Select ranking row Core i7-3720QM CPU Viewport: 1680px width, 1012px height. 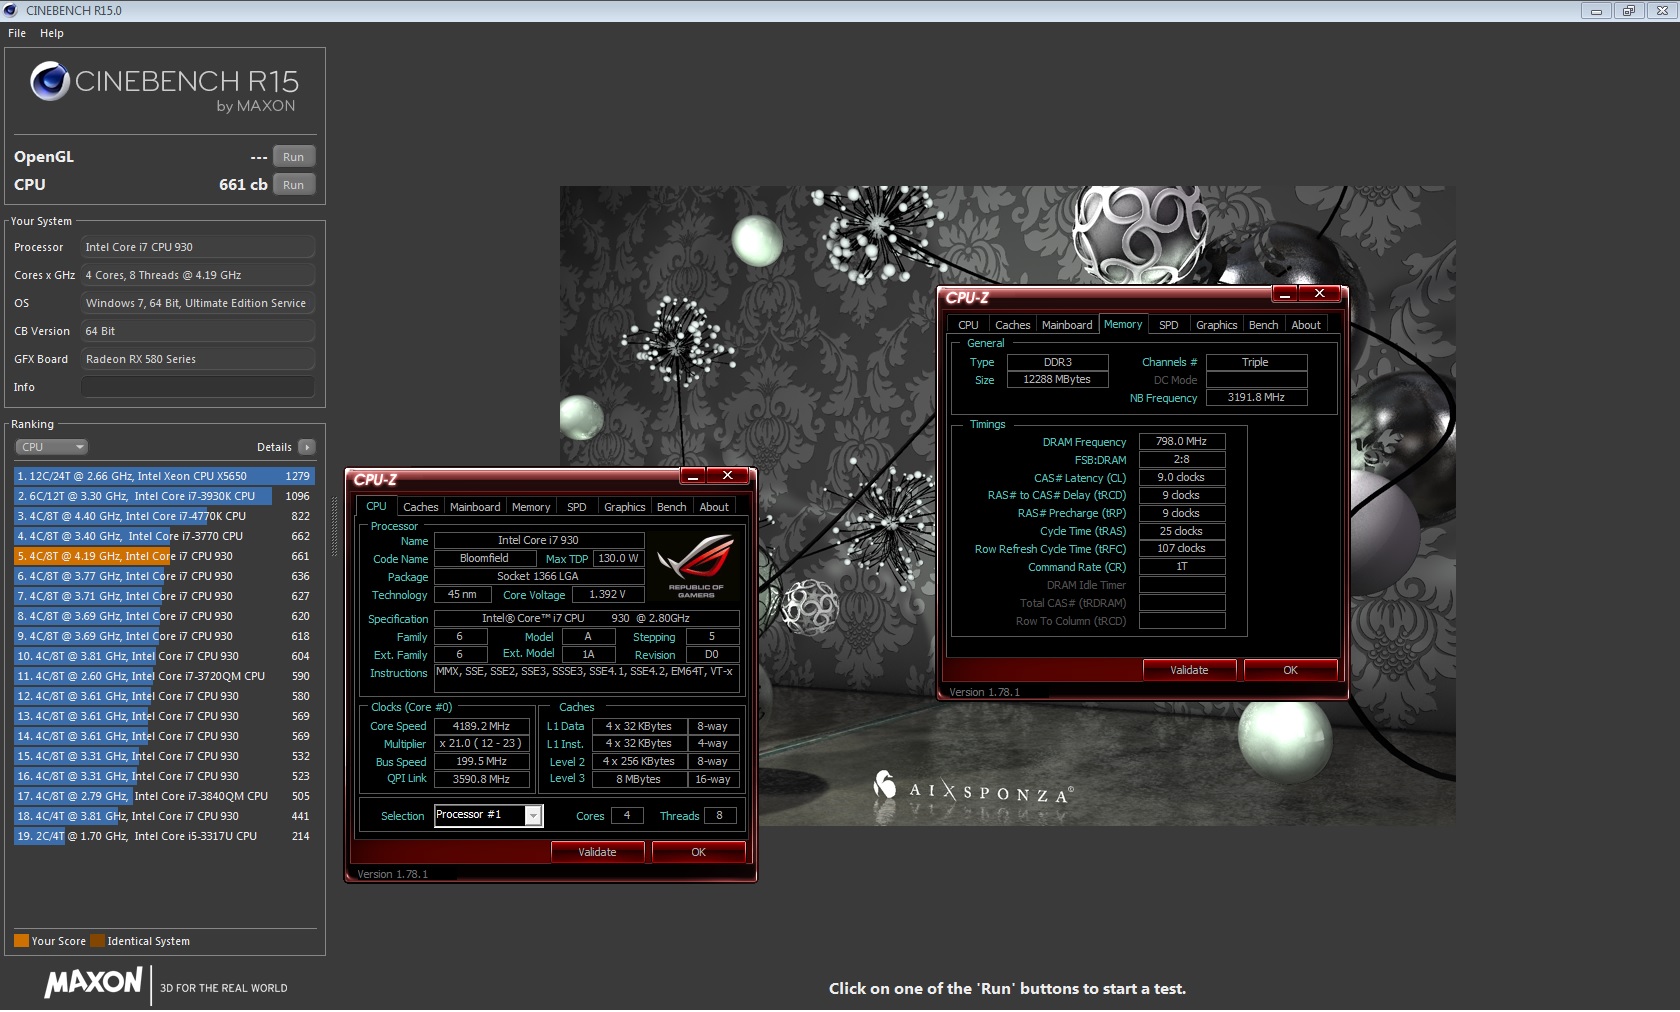coord(164,676)
